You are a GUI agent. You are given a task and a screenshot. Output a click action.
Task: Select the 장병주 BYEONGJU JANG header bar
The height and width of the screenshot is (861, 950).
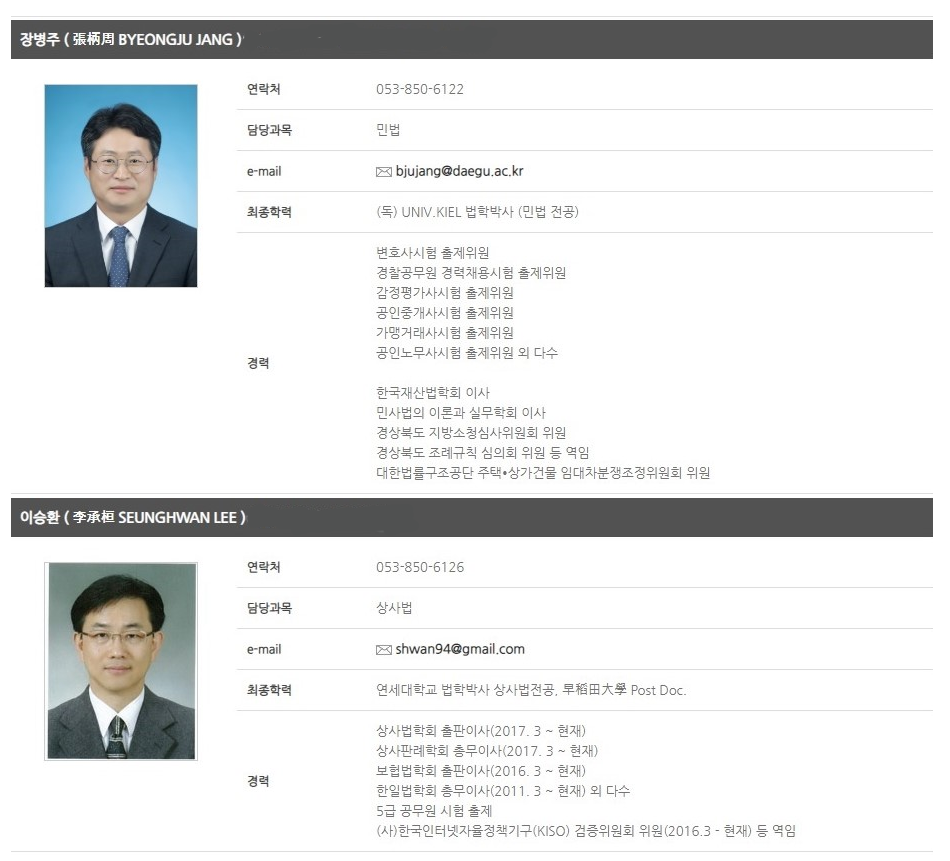pos(471,40)
